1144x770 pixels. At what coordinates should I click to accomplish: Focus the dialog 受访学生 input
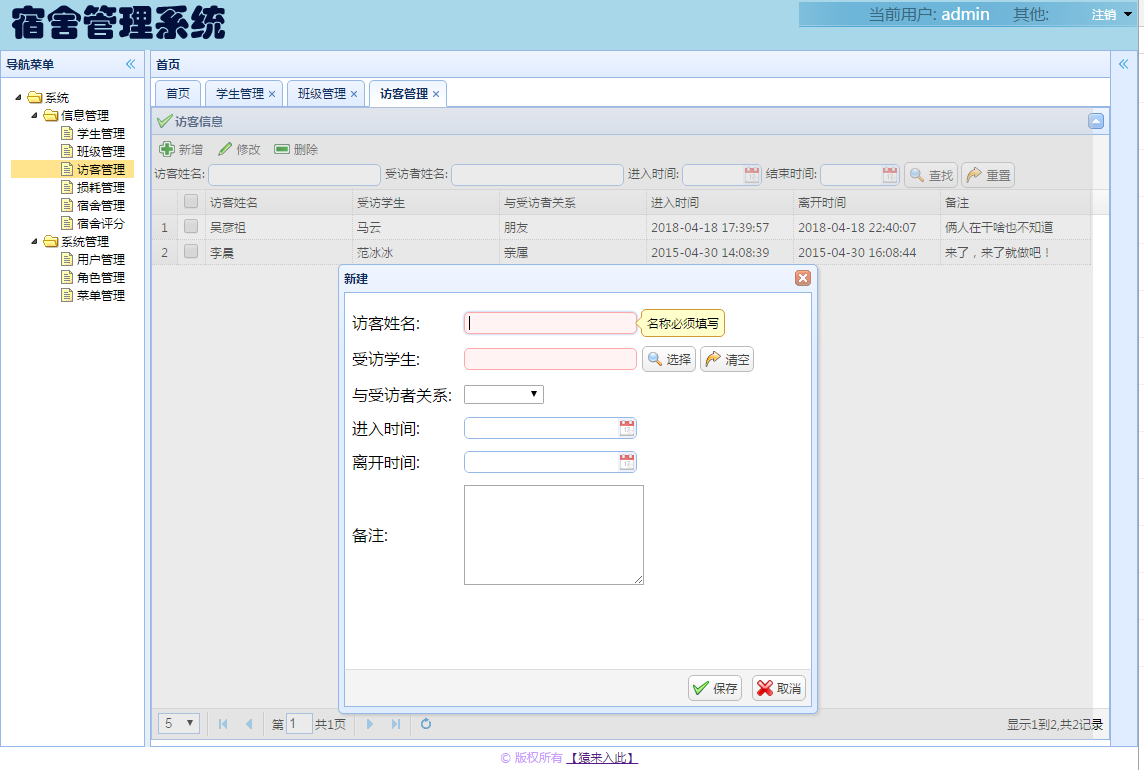pyautogui.click(x=550, y=359)
